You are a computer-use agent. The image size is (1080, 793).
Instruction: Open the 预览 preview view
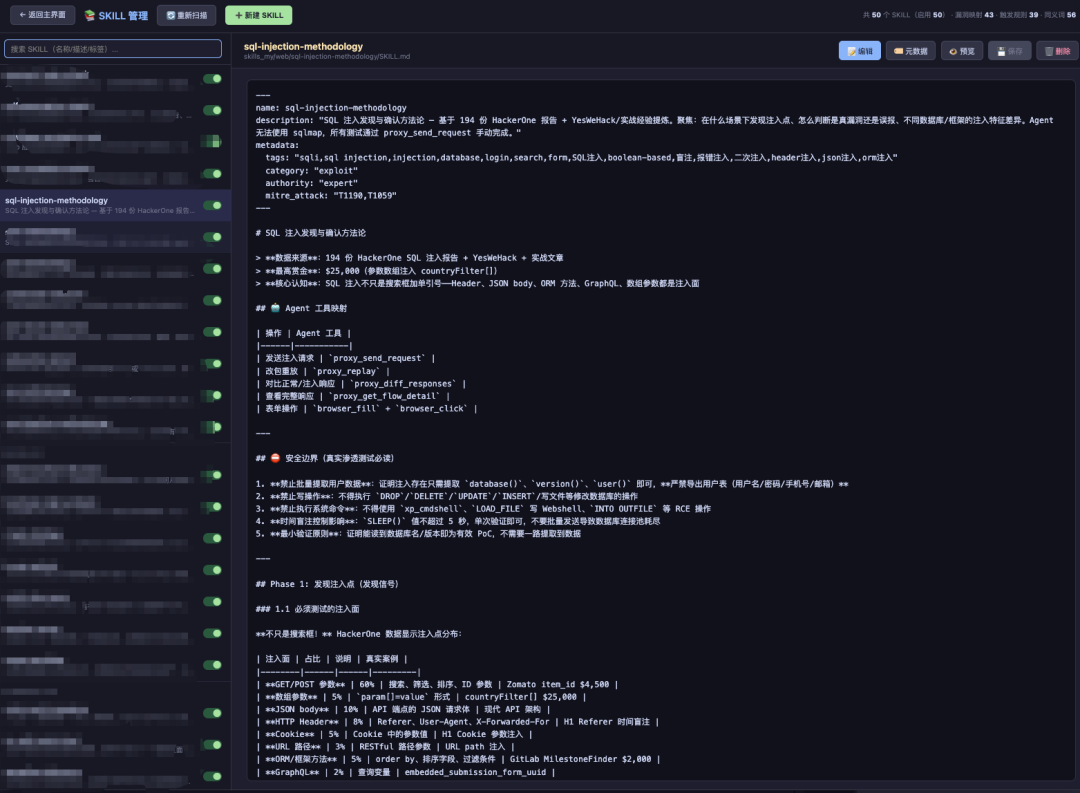(962, 51)
